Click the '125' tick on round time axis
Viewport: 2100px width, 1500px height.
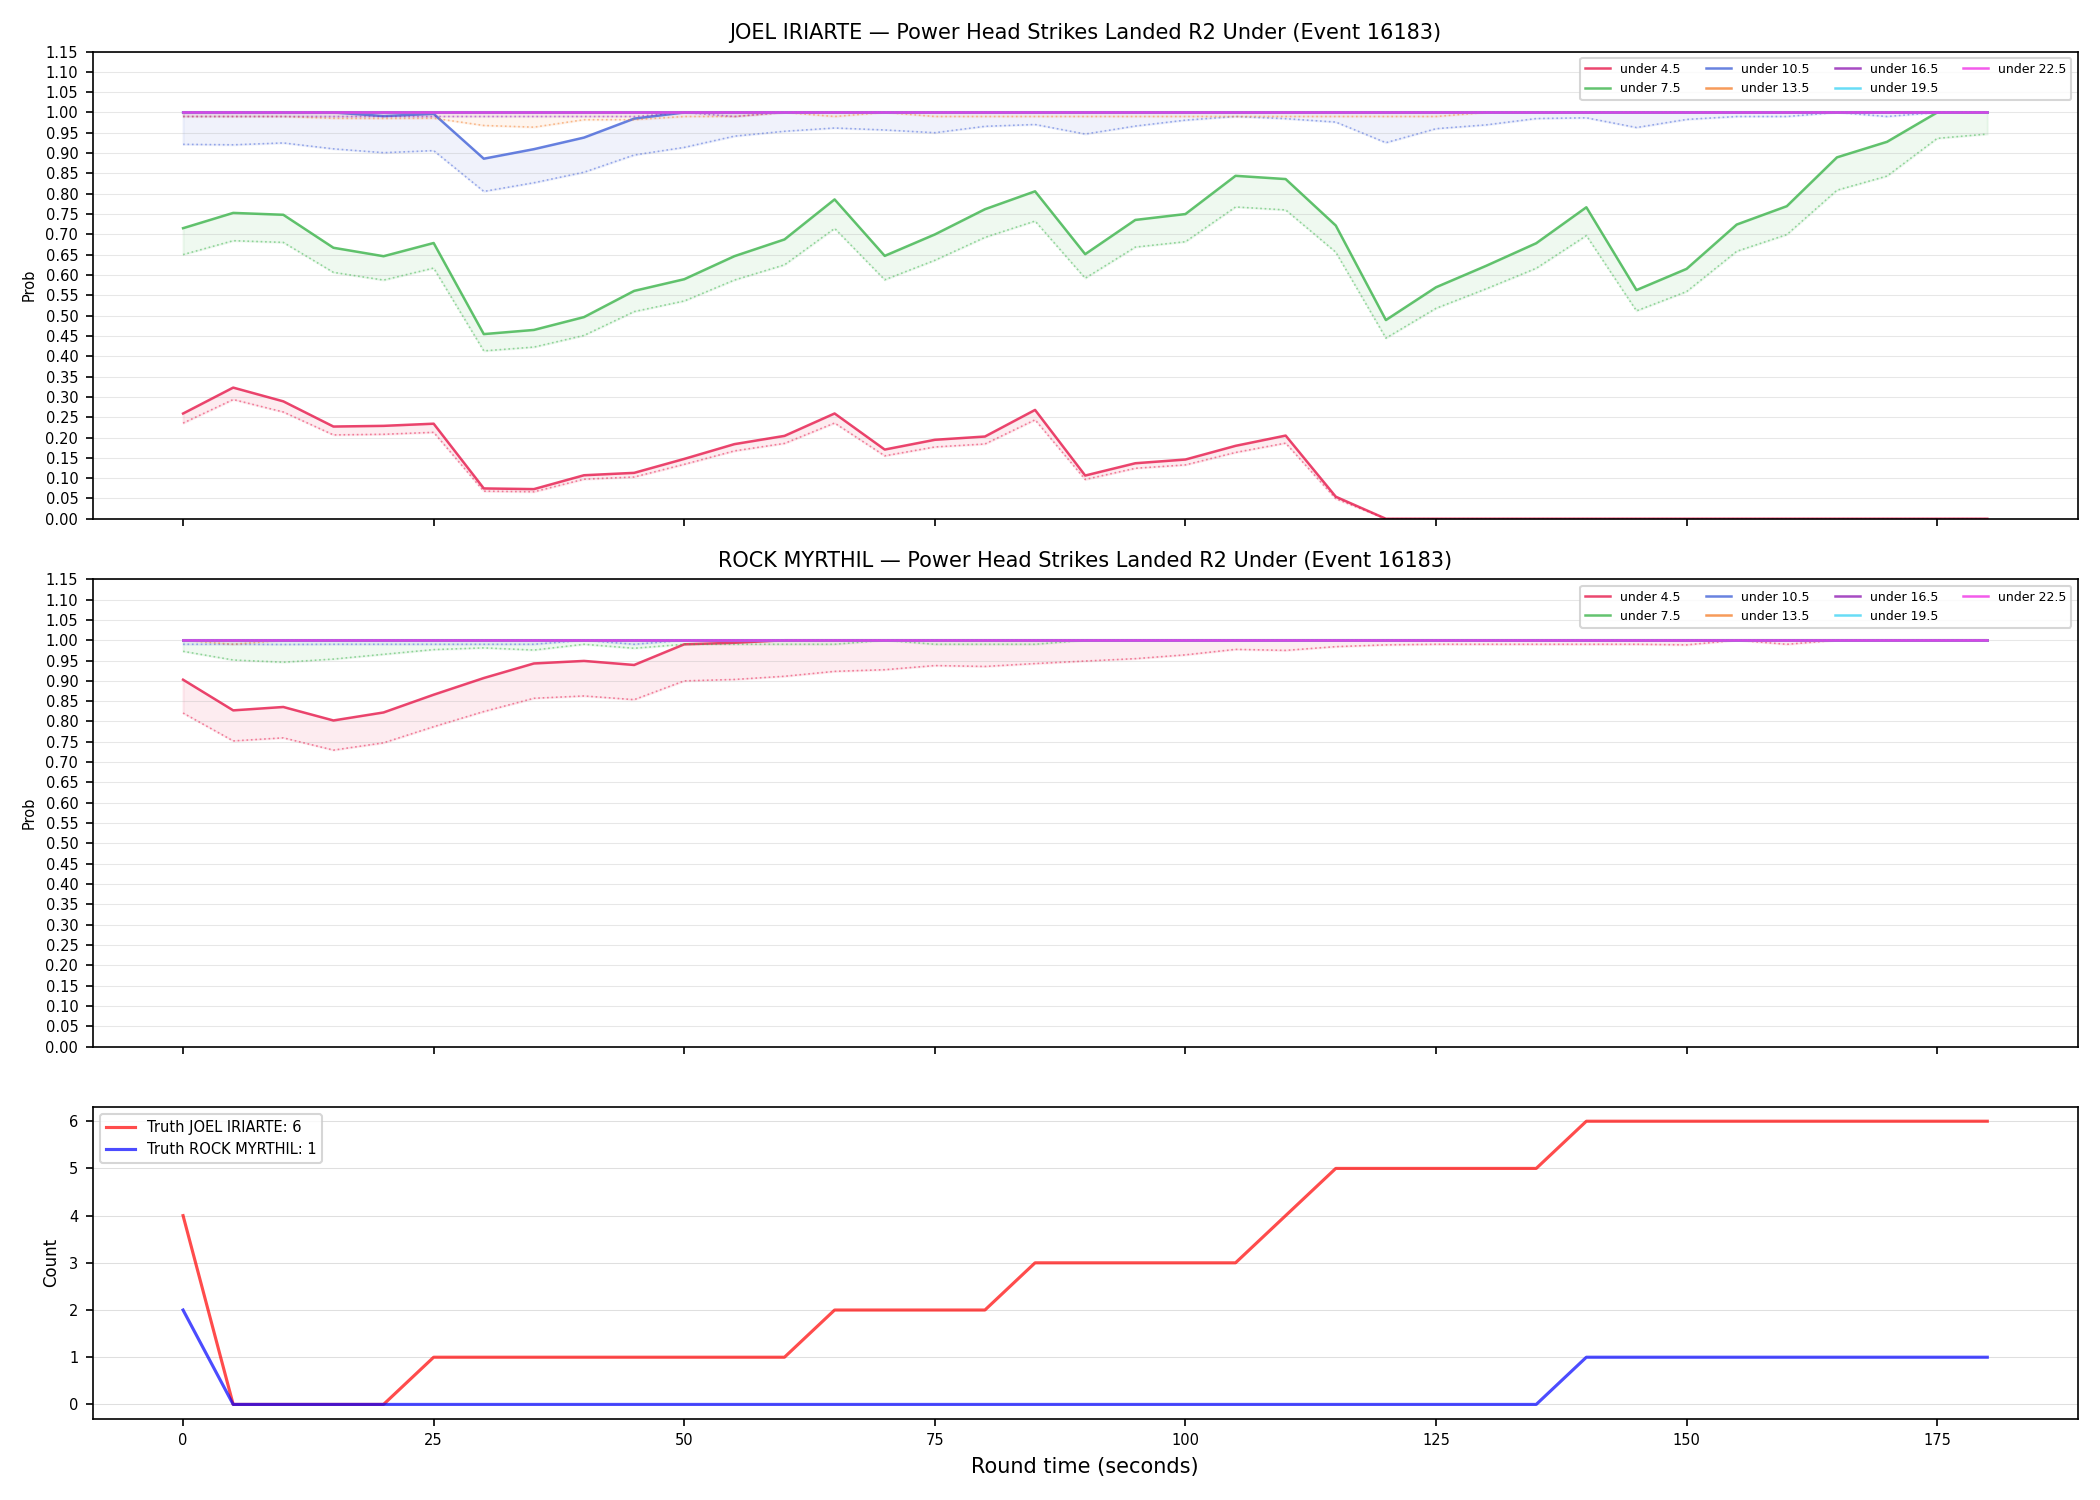click(1436, 1440)
